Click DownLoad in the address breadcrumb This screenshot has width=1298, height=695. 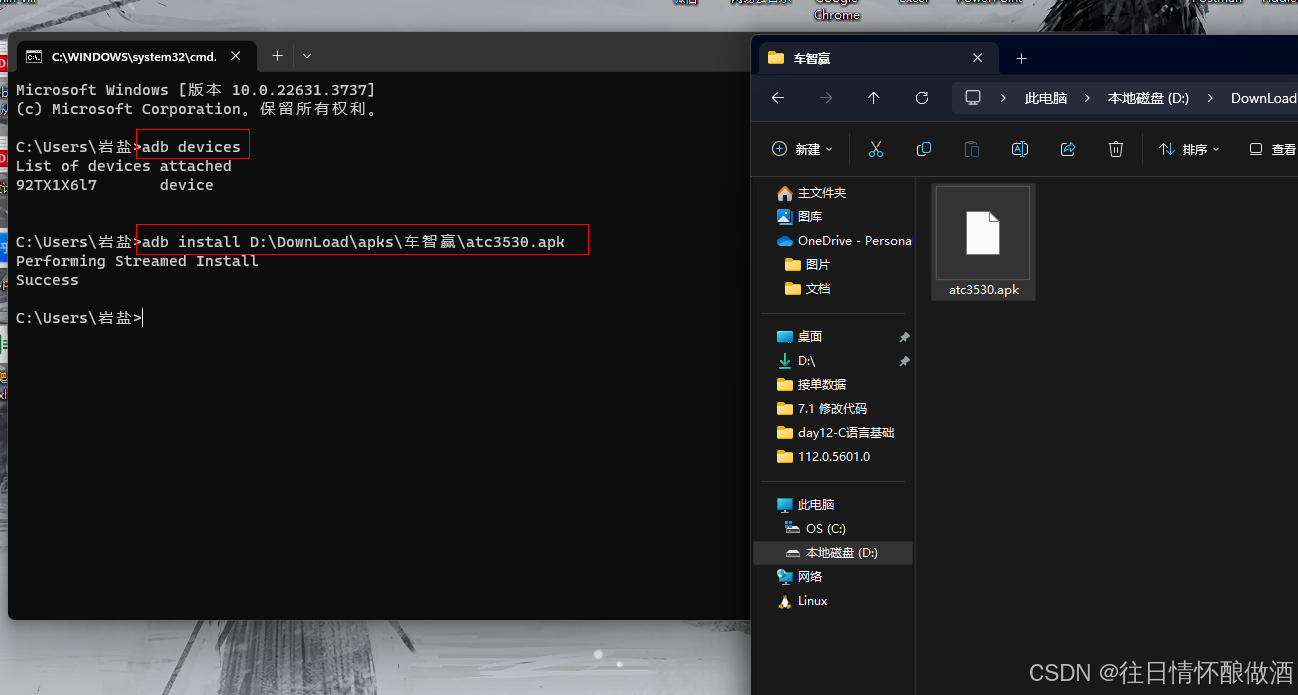tap(1263, 98)
